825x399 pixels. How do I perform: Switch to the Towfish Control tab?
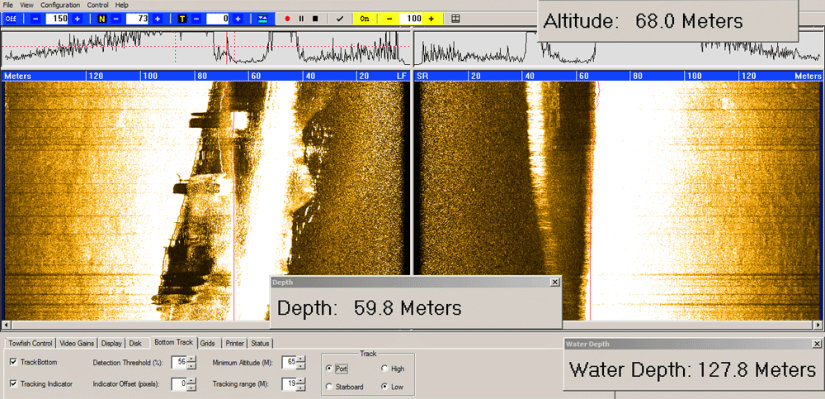tap(30, 343)
